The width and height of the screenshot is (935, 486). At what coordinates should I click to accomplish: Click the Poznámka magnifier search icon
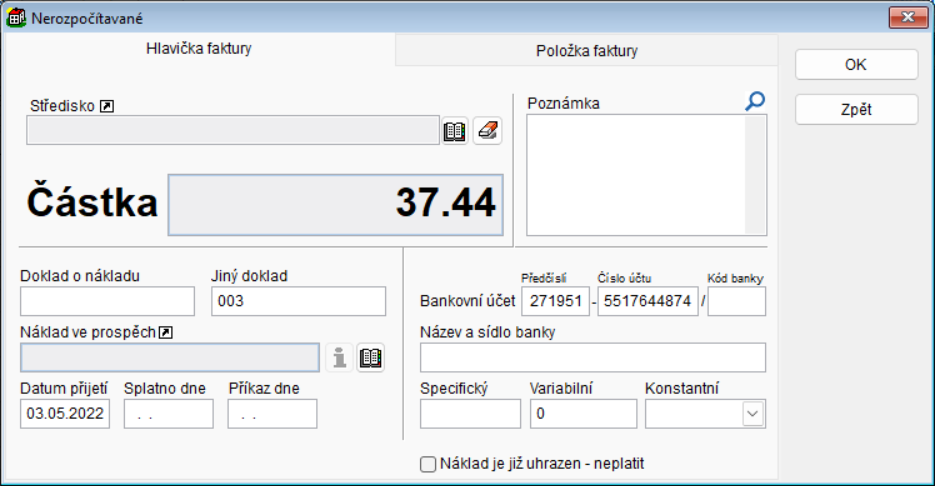click(755, 101)
